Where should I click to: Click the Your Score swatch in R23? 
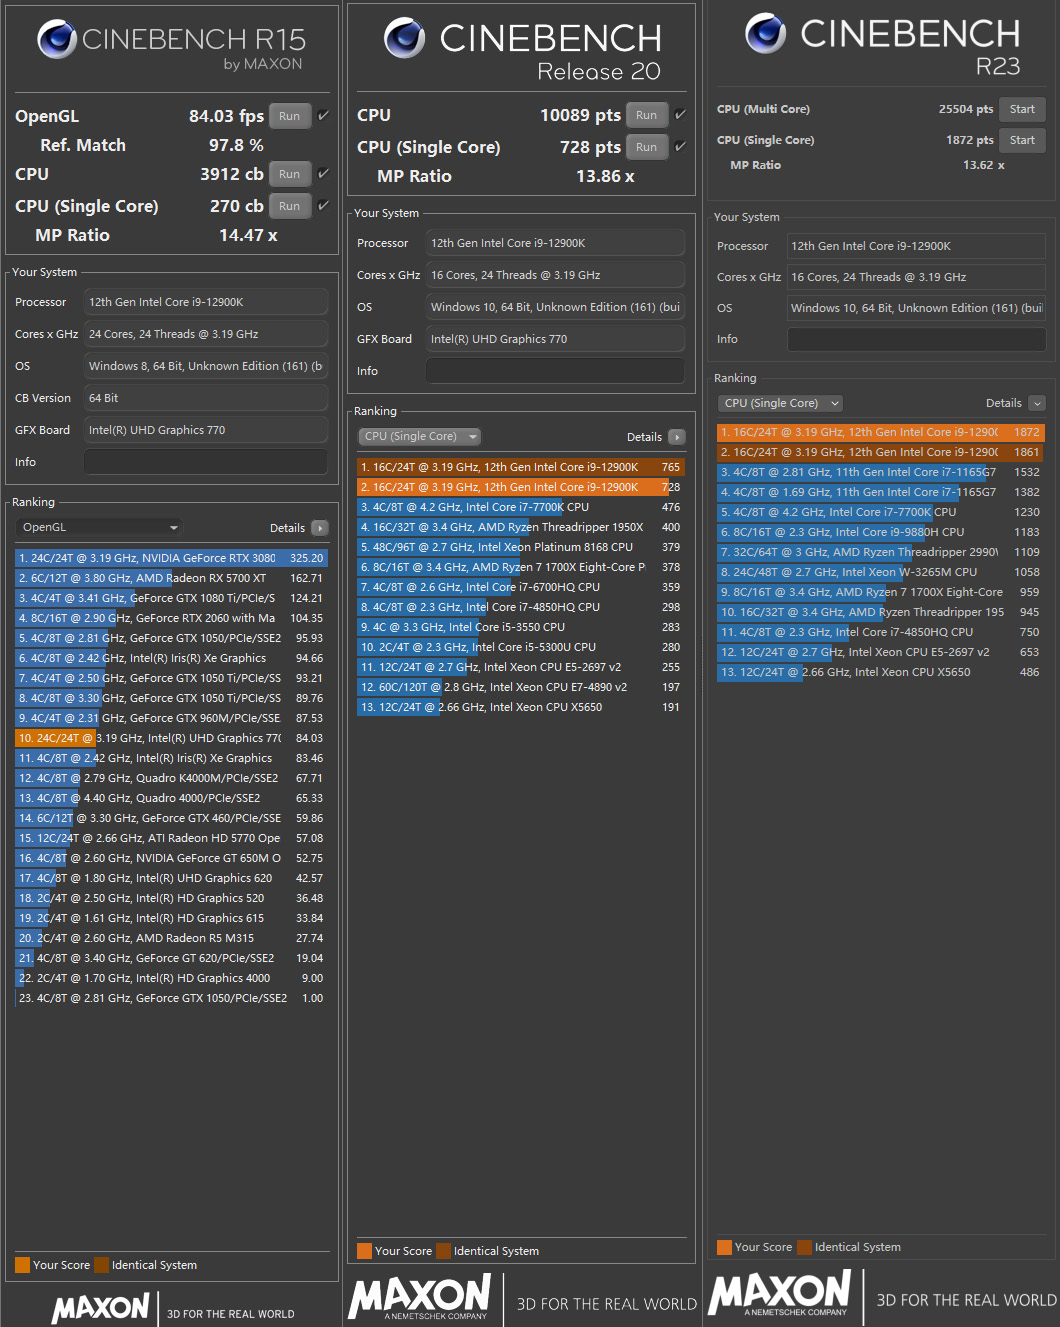point(725,1247)
